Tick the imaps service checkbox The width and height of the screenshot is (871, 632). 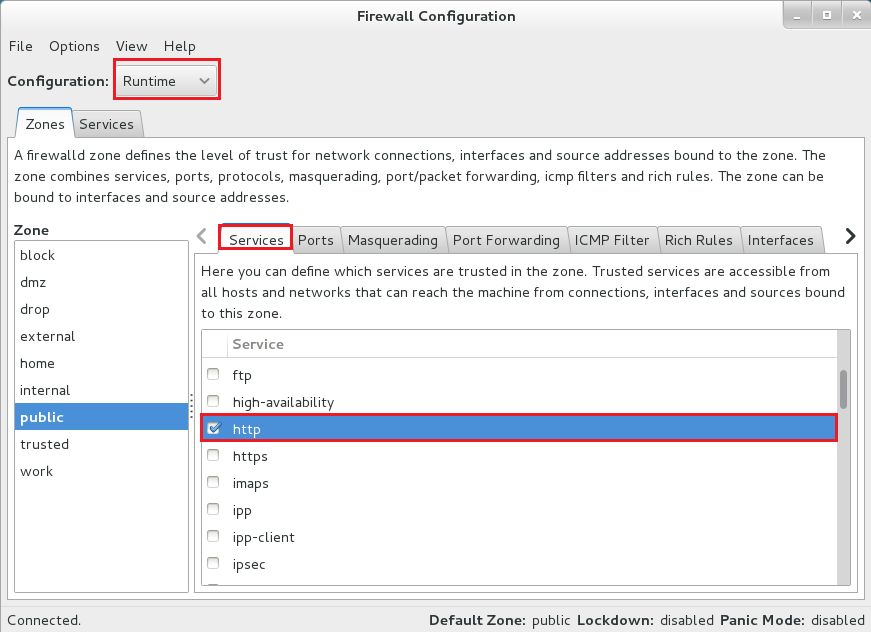[x=213, y=483]
